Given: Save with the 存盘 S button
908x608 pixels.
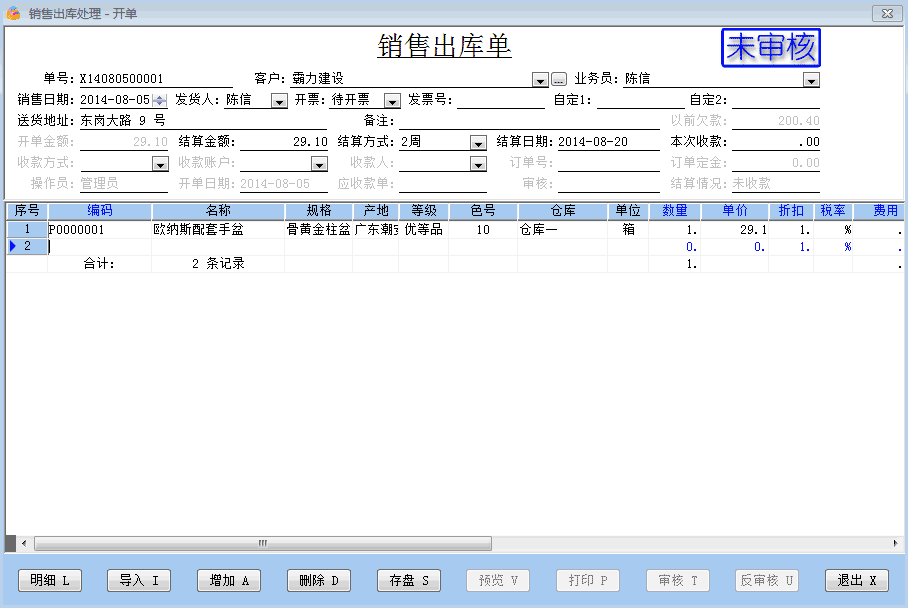Looking at the screenshot, I should [409, 580].
